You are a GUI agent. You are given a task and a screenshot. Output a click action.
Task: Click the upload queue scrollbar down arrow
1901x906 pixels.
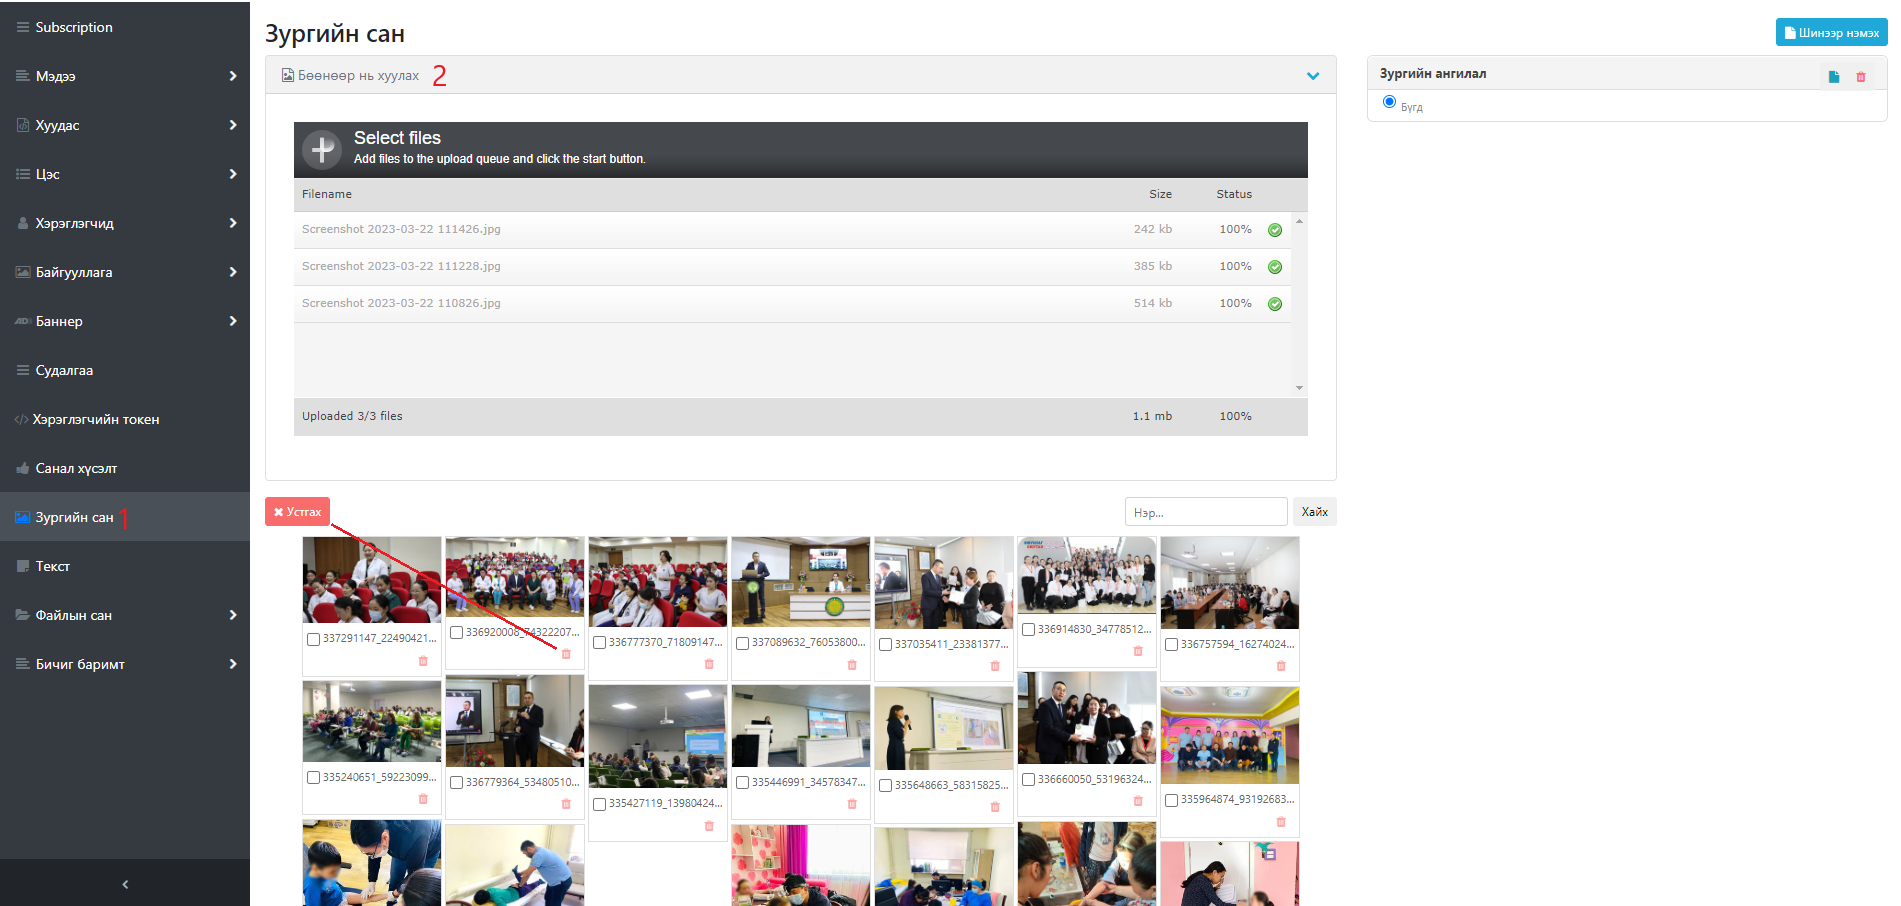(1299, 388)
